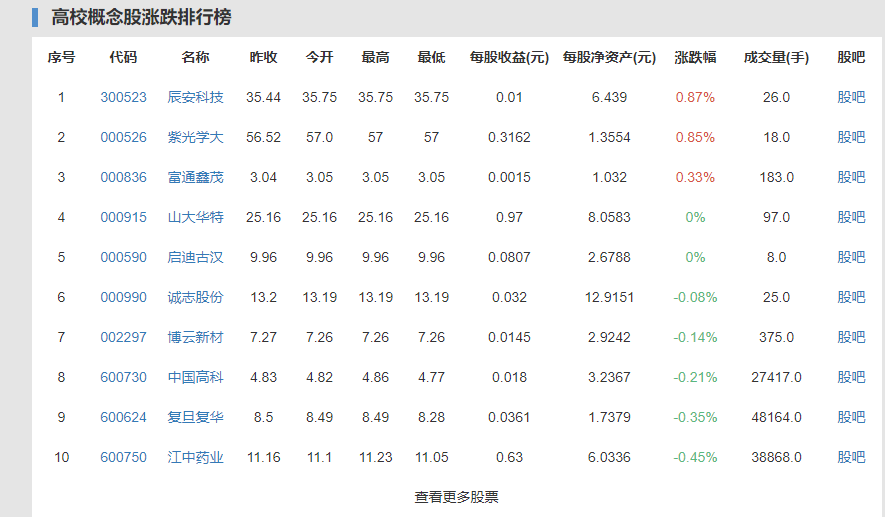885x517 pixels.
Task: Open stock code link 300523
Action: pyautogui.click(x=123, y=97)
